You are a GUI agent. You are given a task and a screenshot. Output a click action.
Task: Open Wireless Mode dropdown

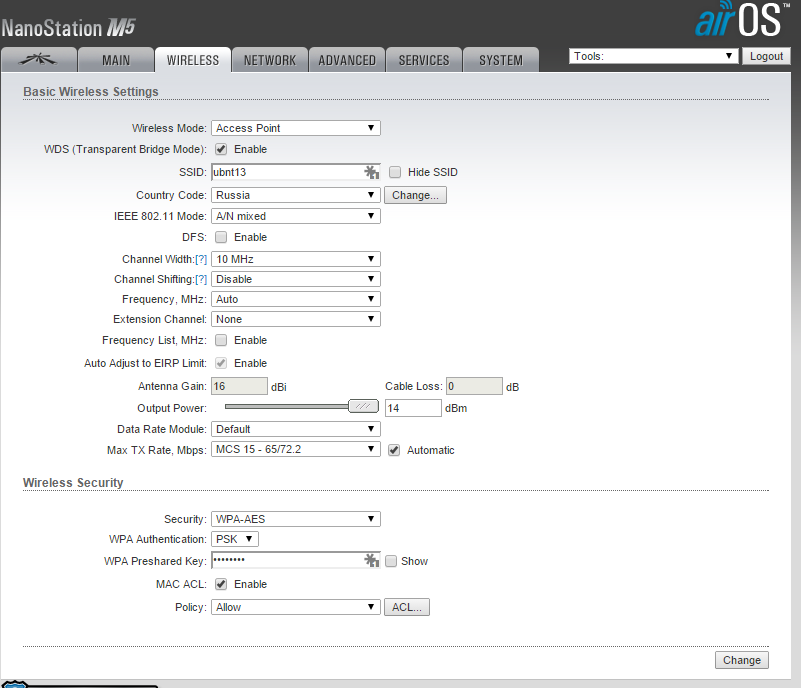(296, 128)
